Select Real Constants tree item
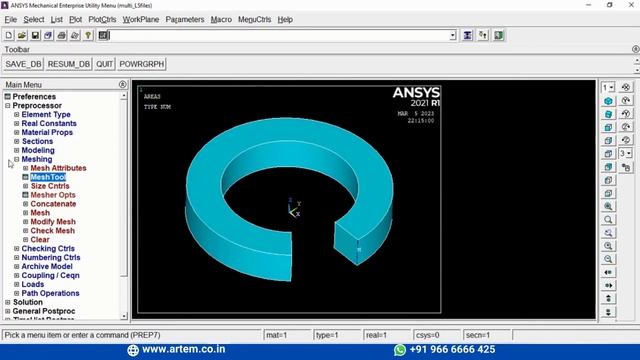Viewport: 640px width, 360px height. (49, 123)
